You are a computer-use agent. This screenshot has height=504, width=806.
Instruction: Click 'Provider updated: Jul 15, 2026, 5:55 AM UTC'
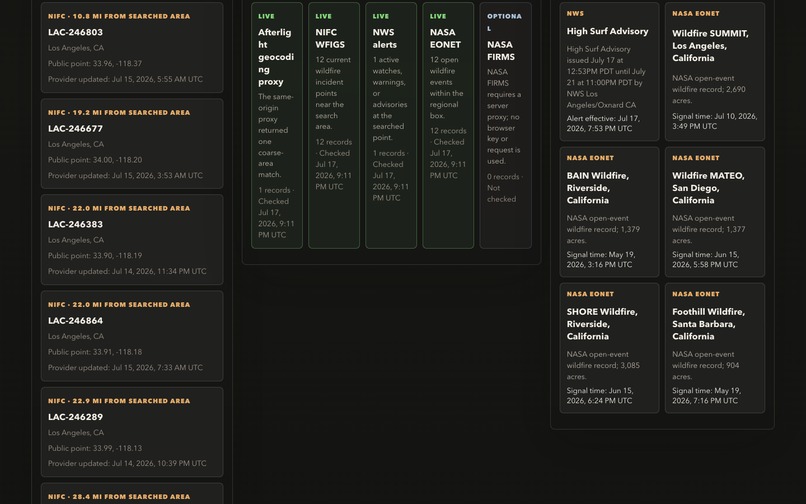point(125,79)
